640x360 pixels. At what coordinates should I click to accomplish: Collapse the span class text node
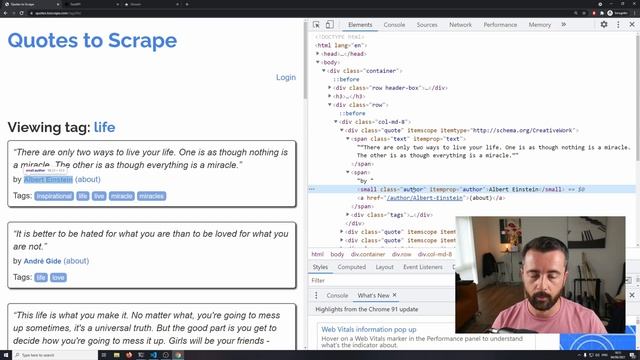click(348, 138)
